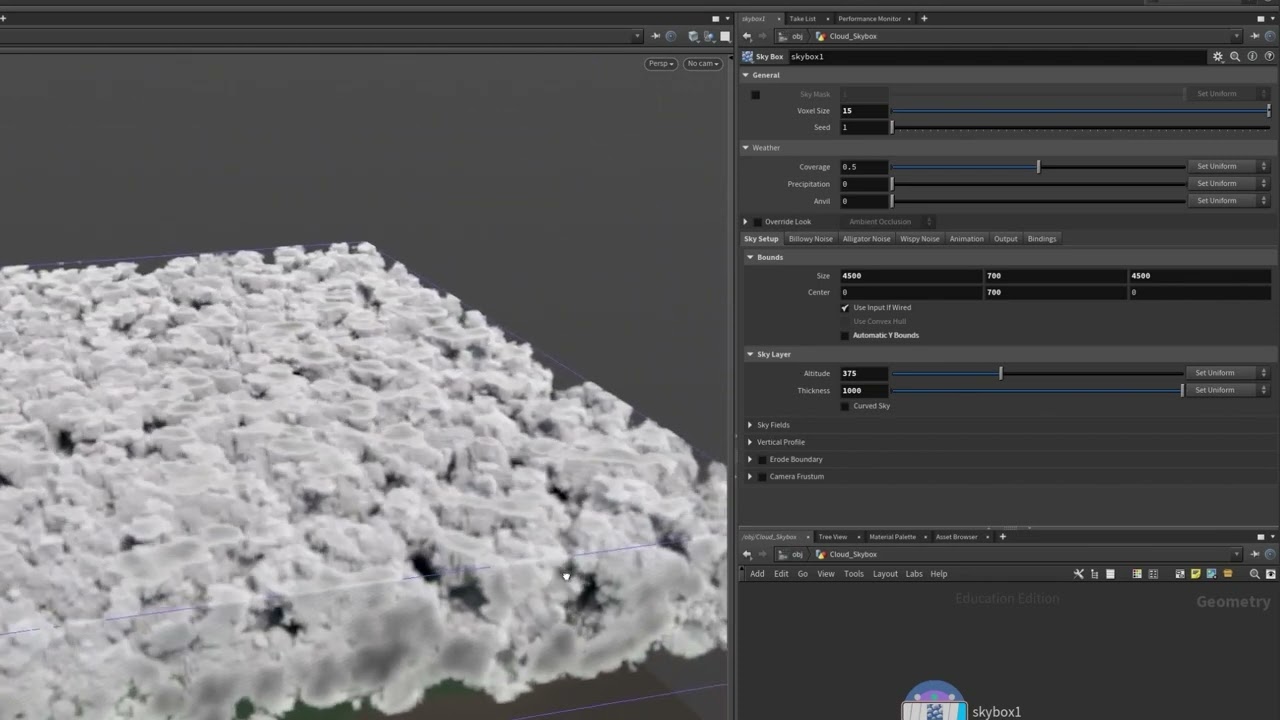Open the node info icon
Viewport: 1280px width, 720px height.
tap(1252, 57)
